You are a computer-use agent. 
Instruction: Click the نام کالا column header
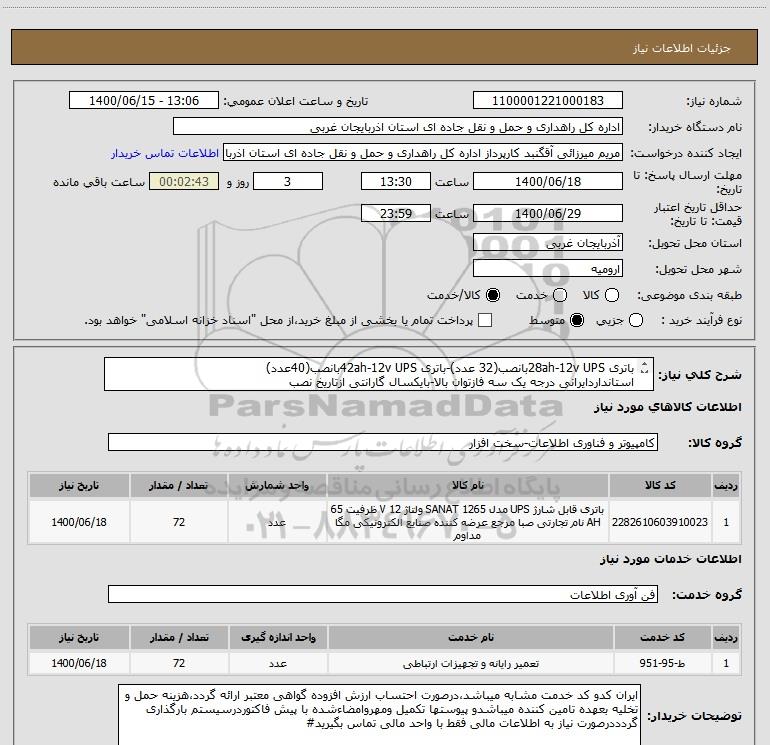[x=468, y=486]
